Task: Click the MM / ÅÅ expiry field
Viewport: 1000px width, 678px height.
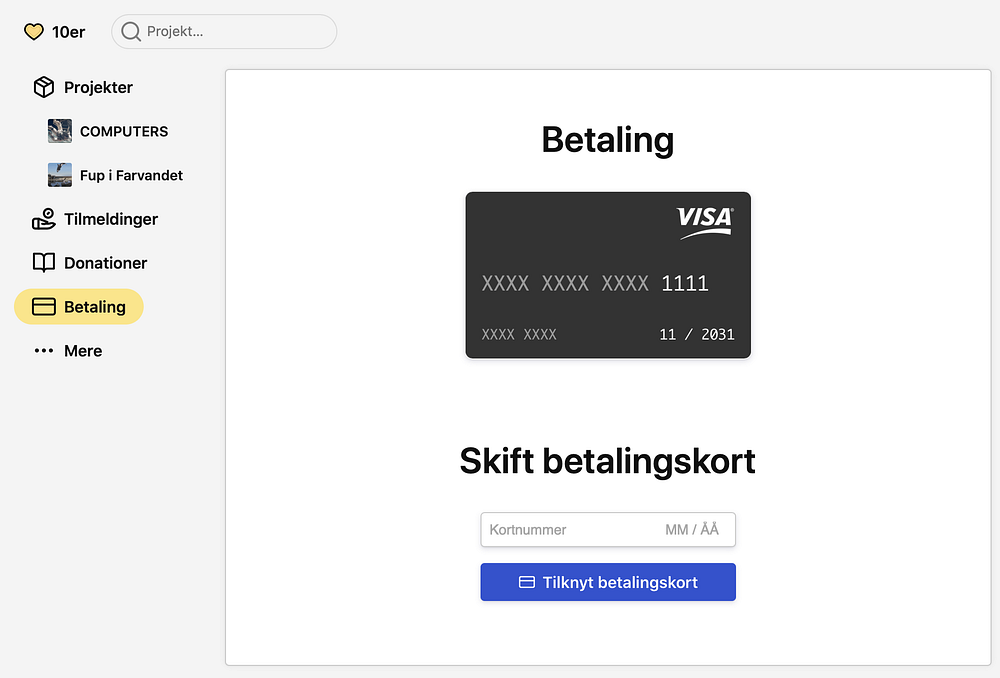Action: click(692, 530)
